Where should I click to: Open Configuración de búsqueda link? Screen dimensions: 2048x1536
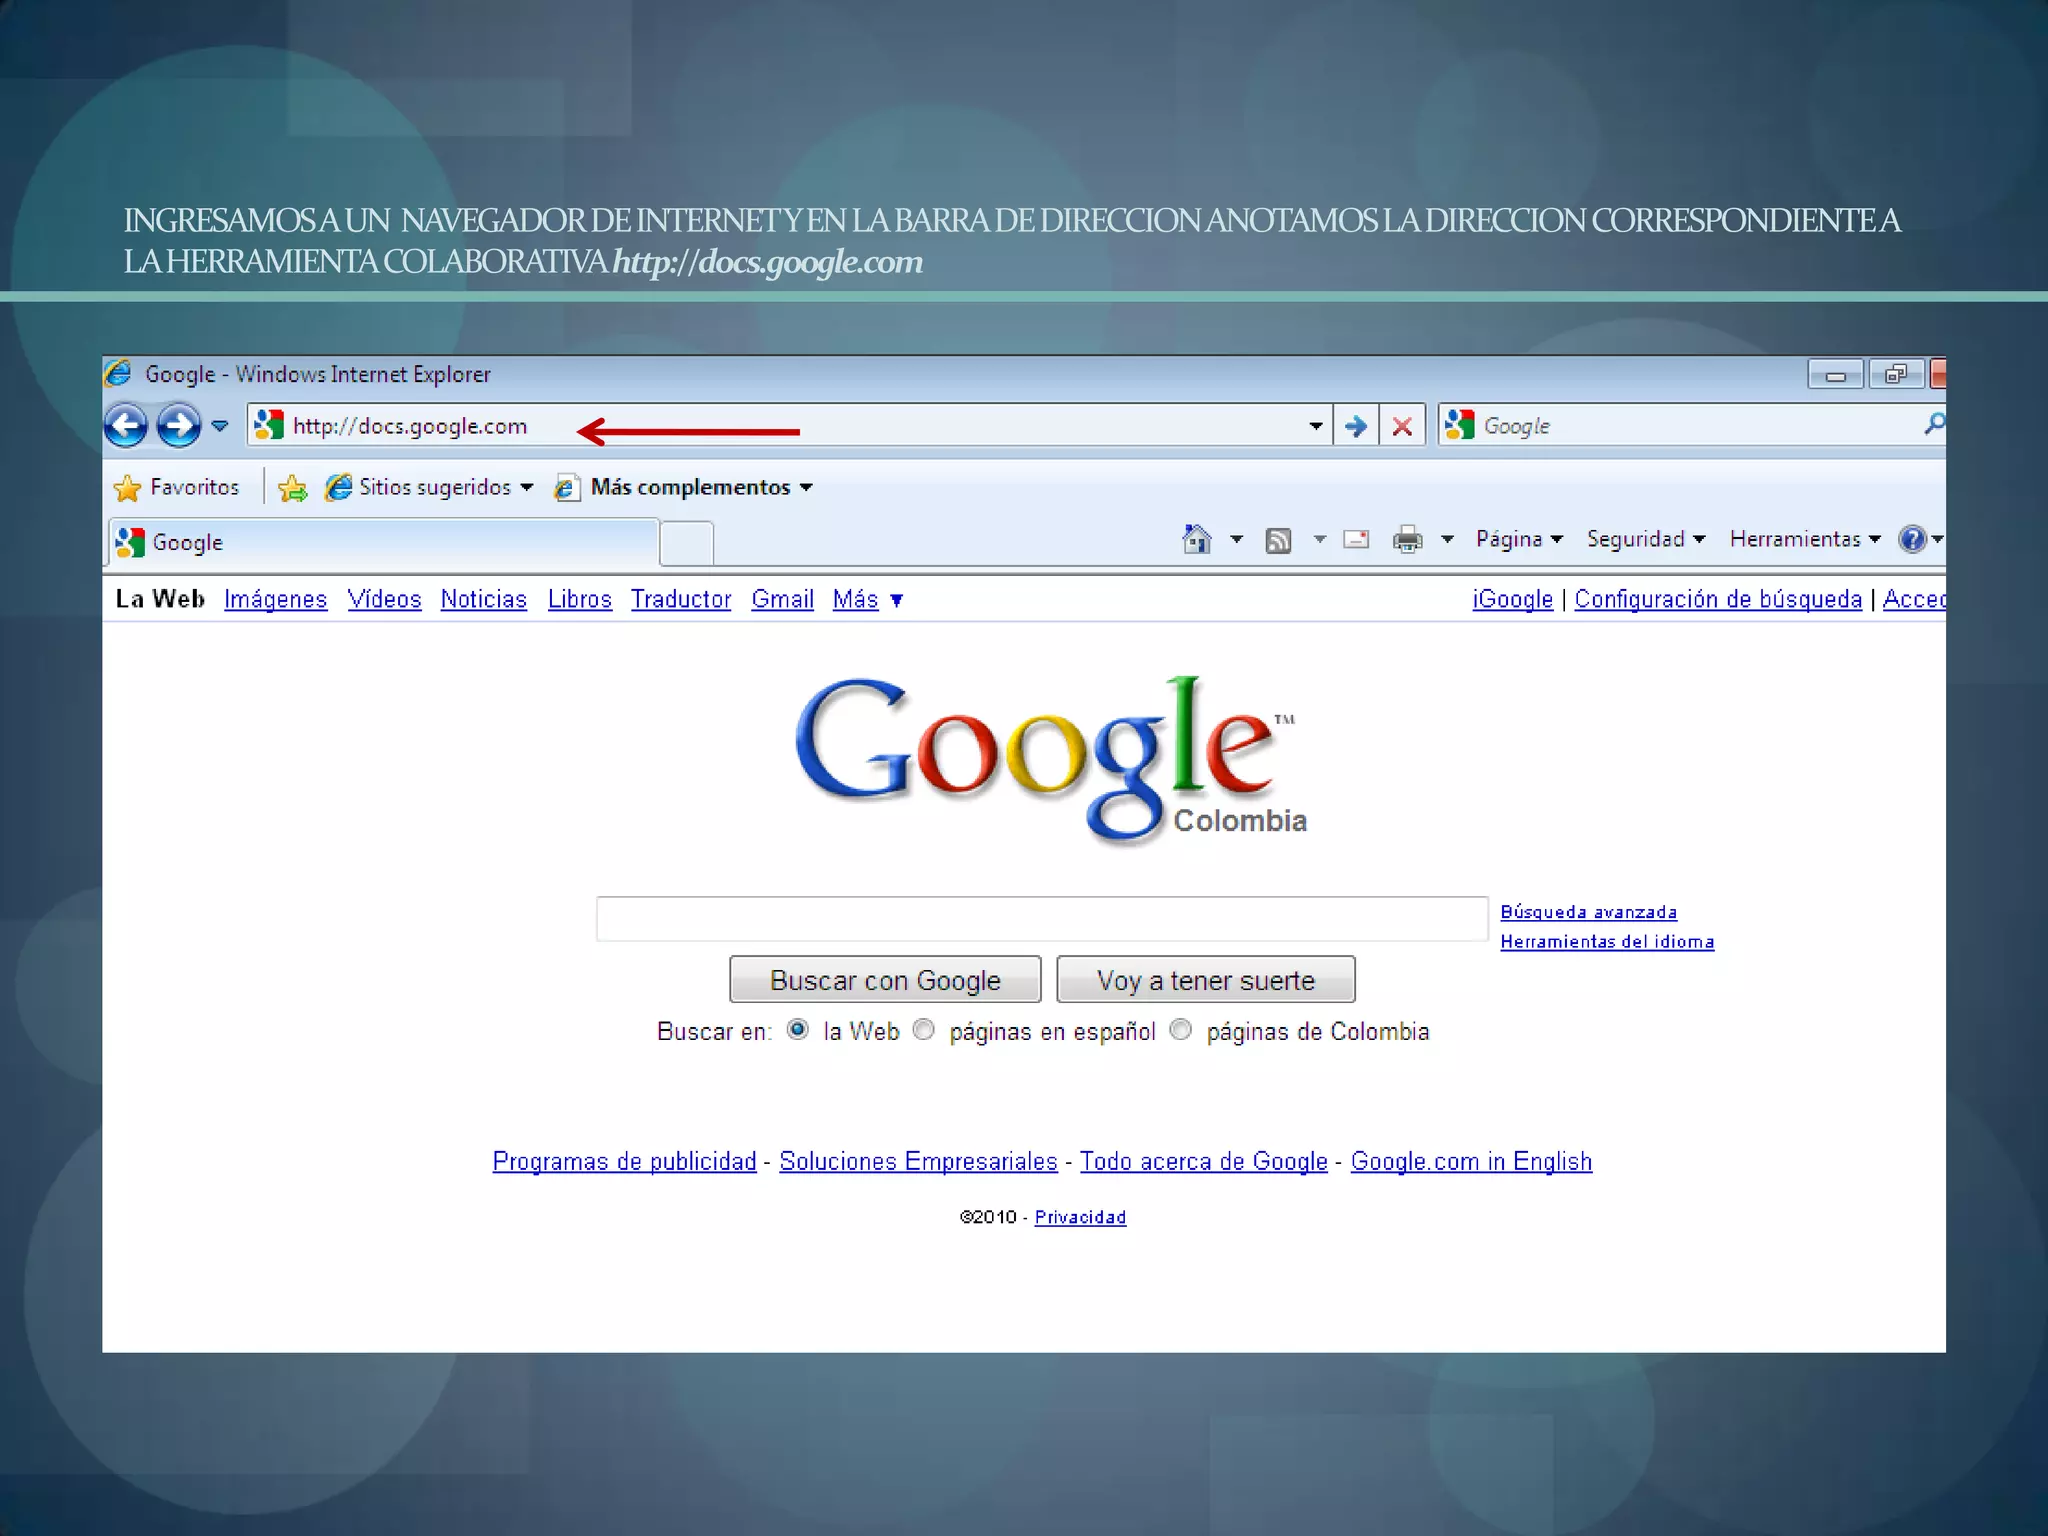pos(1718,599)
